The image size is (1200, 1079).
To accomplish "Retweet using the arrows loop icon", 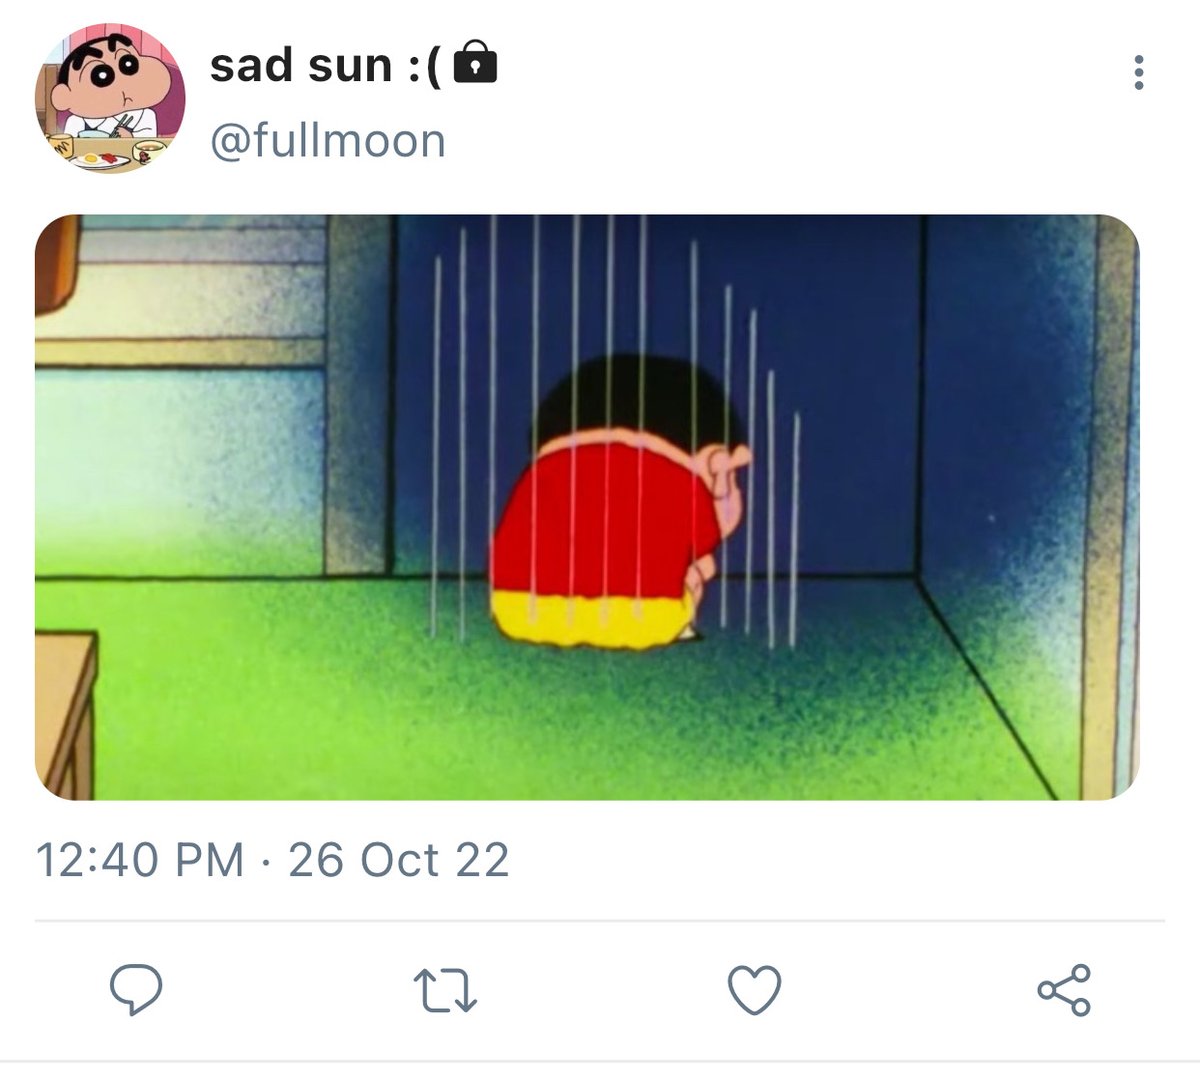I will [x=445, y=990].
